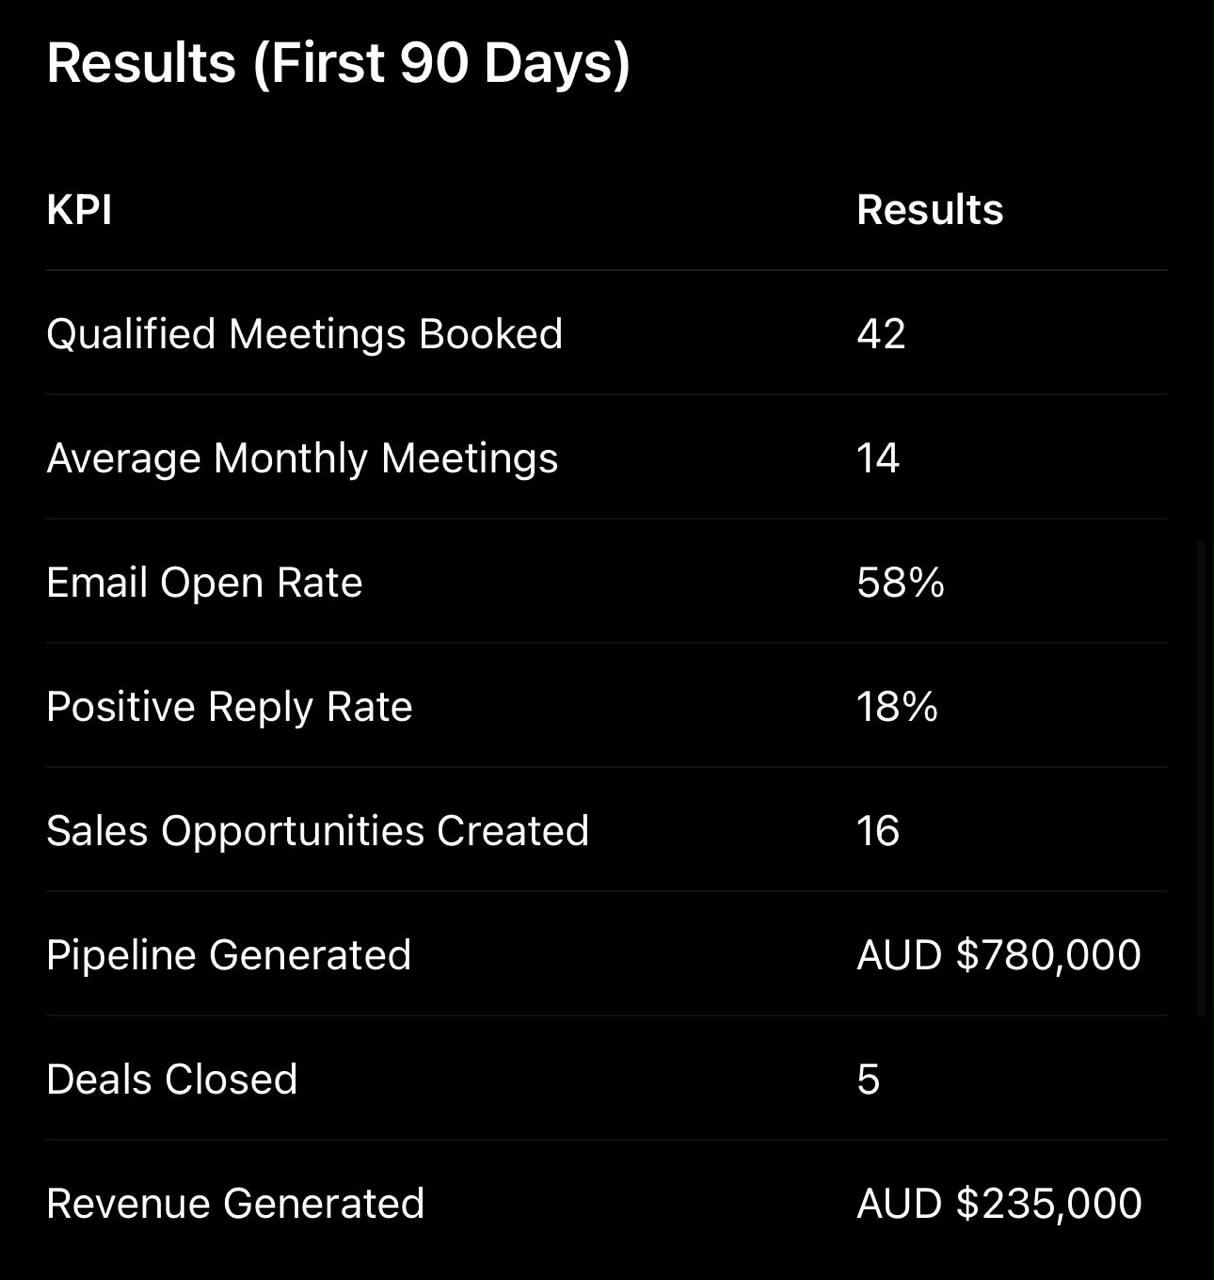Click the value 42 for meetings booked
The image size is (1214, 1280).
pos(881,334)
